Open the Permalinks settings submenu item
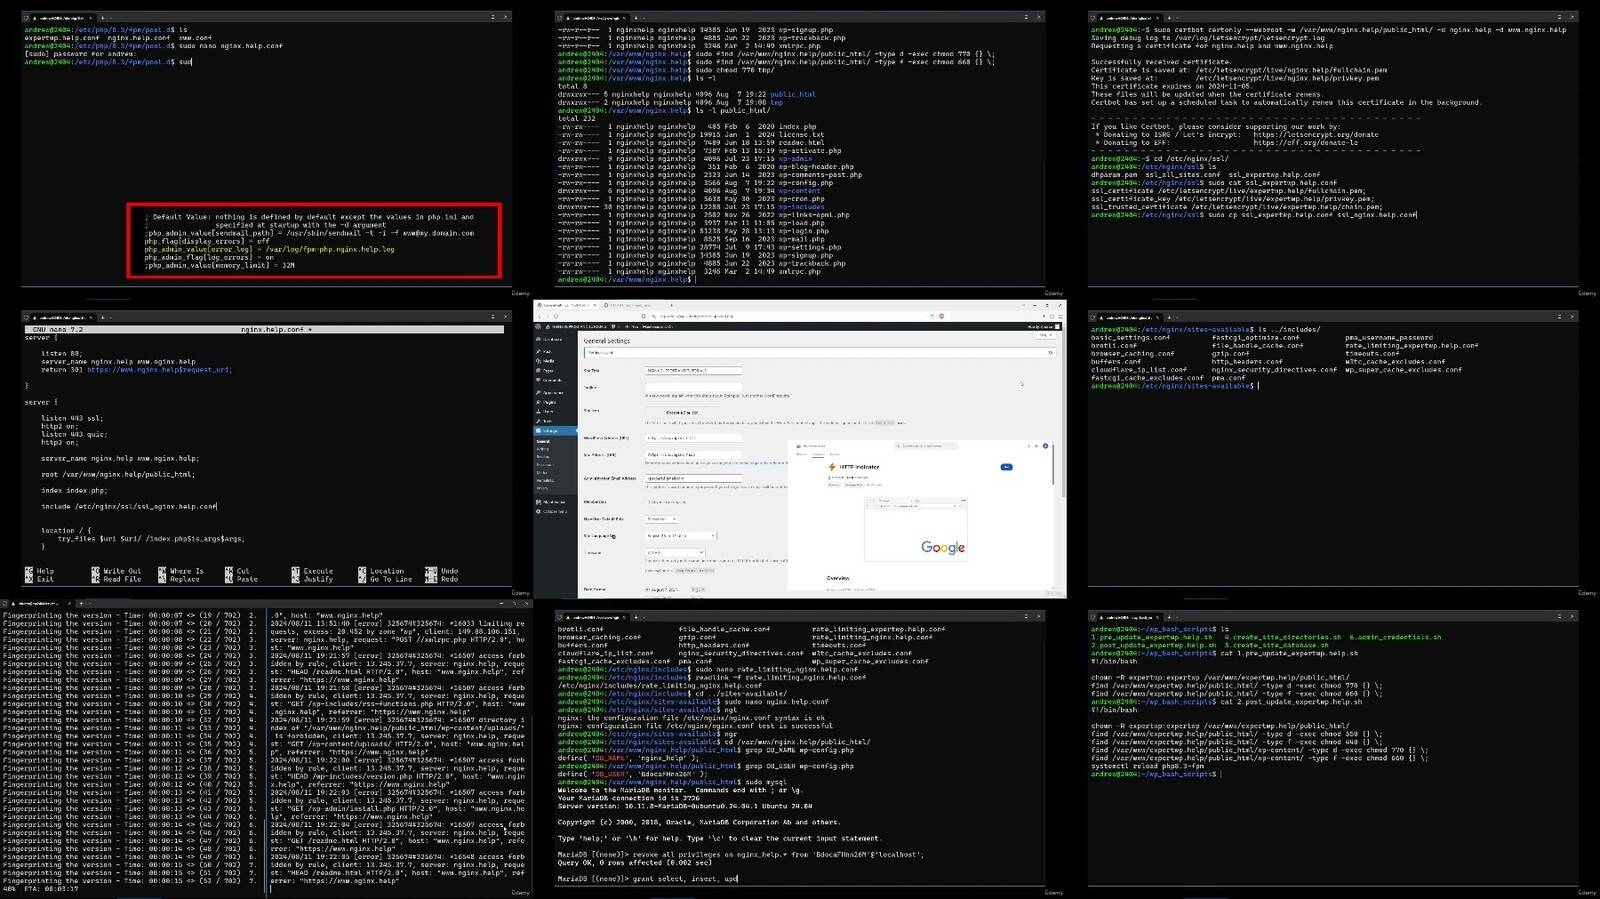This screenshot has height=899, width=1600. [x=545, y=480]
